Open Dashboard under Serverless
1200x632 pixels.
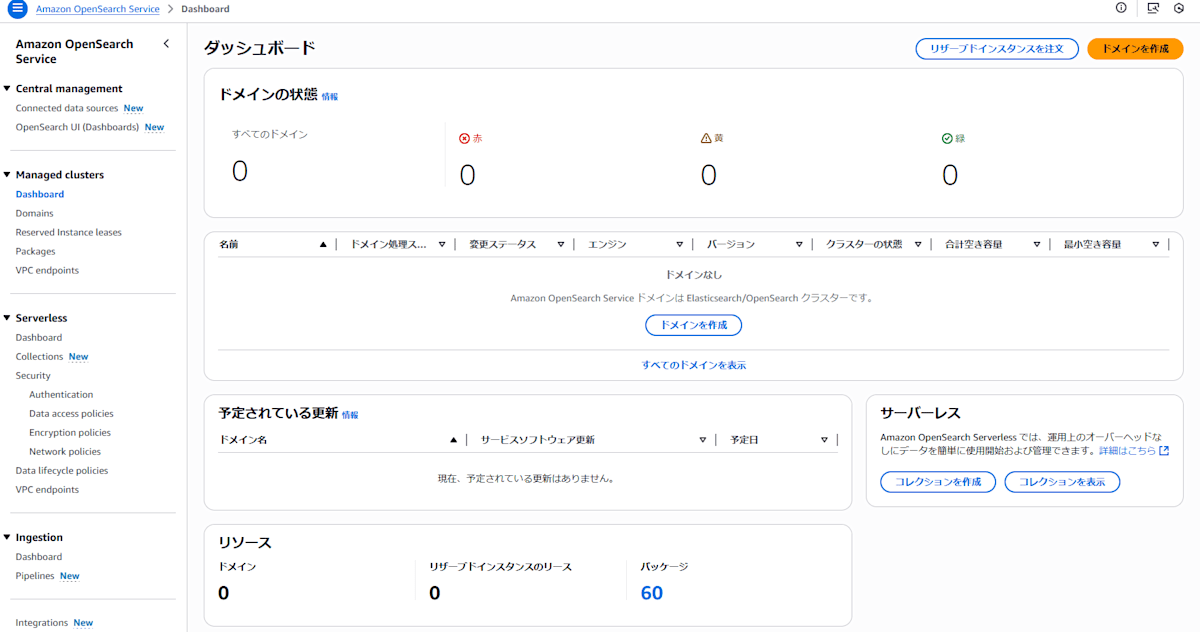[x=39, y=337]
